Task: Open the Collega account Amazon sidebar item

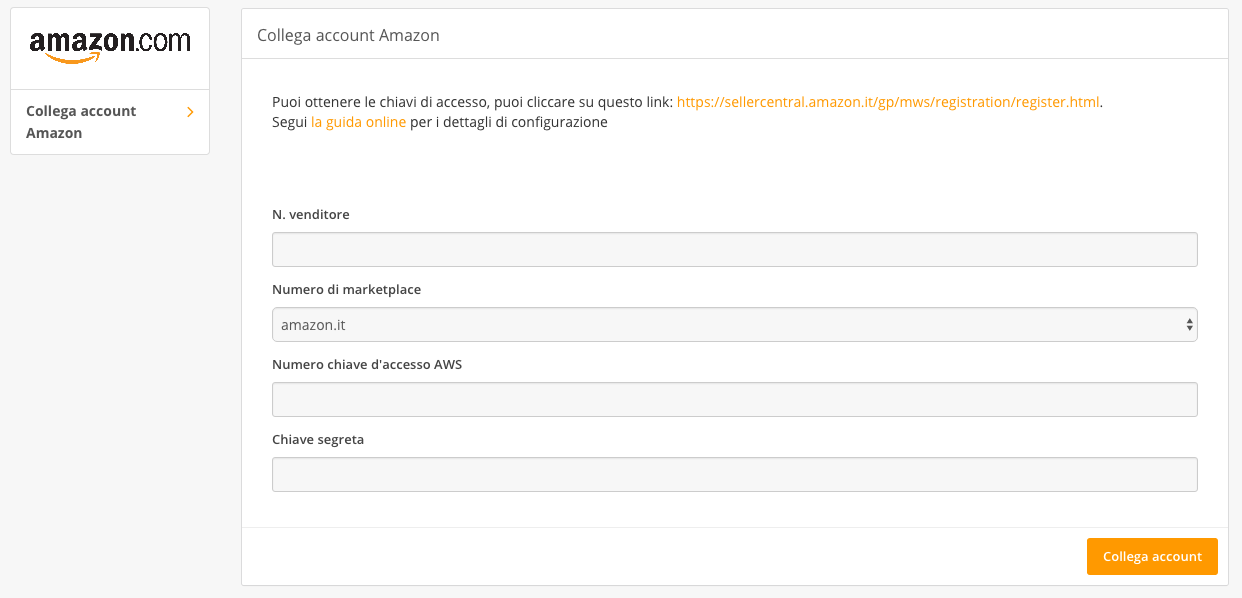Action: coord(81,122)
